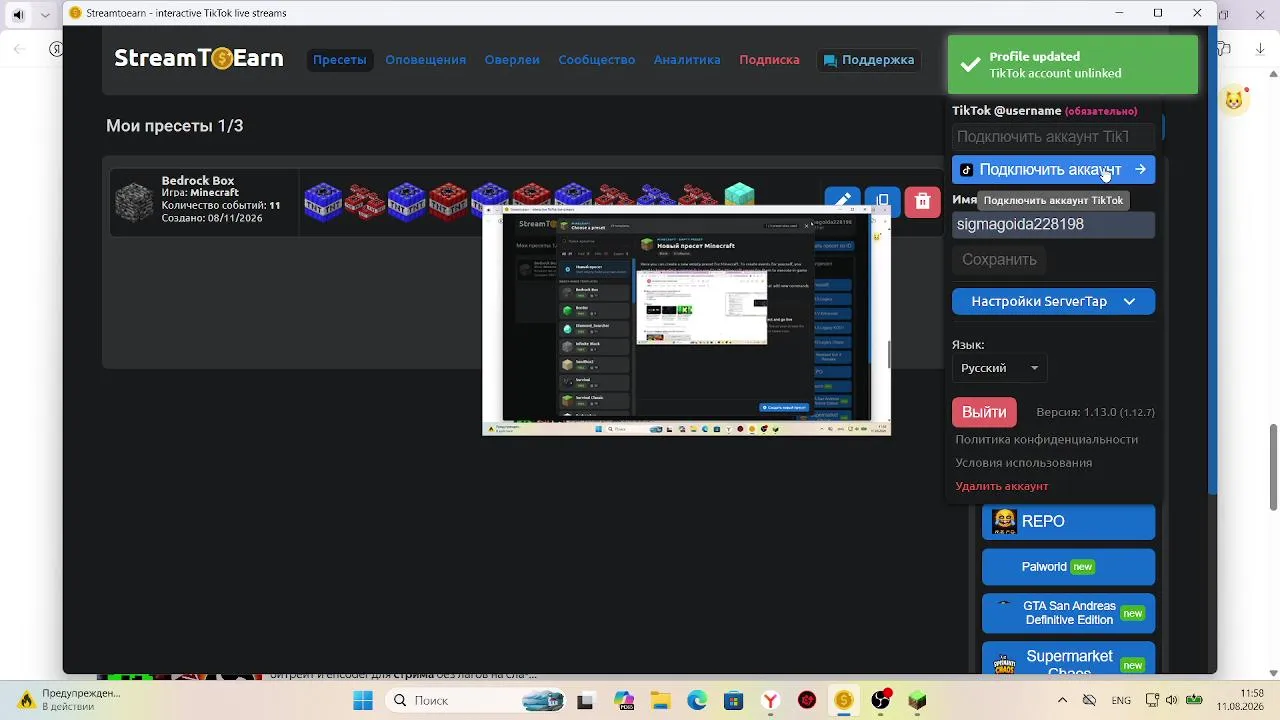
Task: Open the Политика конфиденциальности link
Action: click(x=1046, y=440)
